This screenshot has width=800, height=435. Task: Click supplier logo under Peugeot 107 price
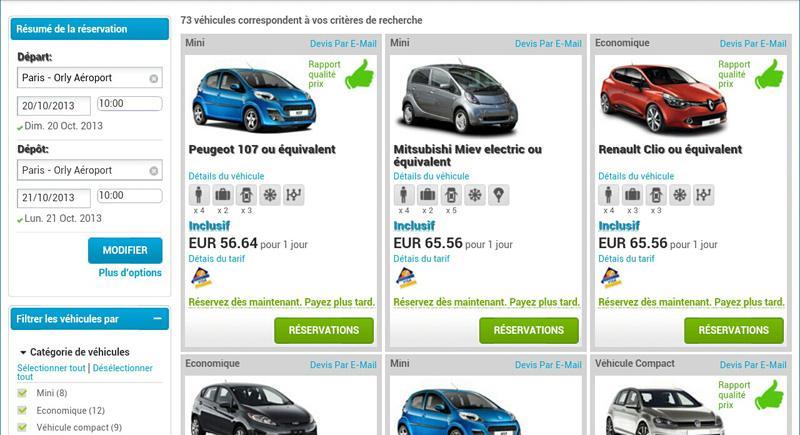pos(201,278)
